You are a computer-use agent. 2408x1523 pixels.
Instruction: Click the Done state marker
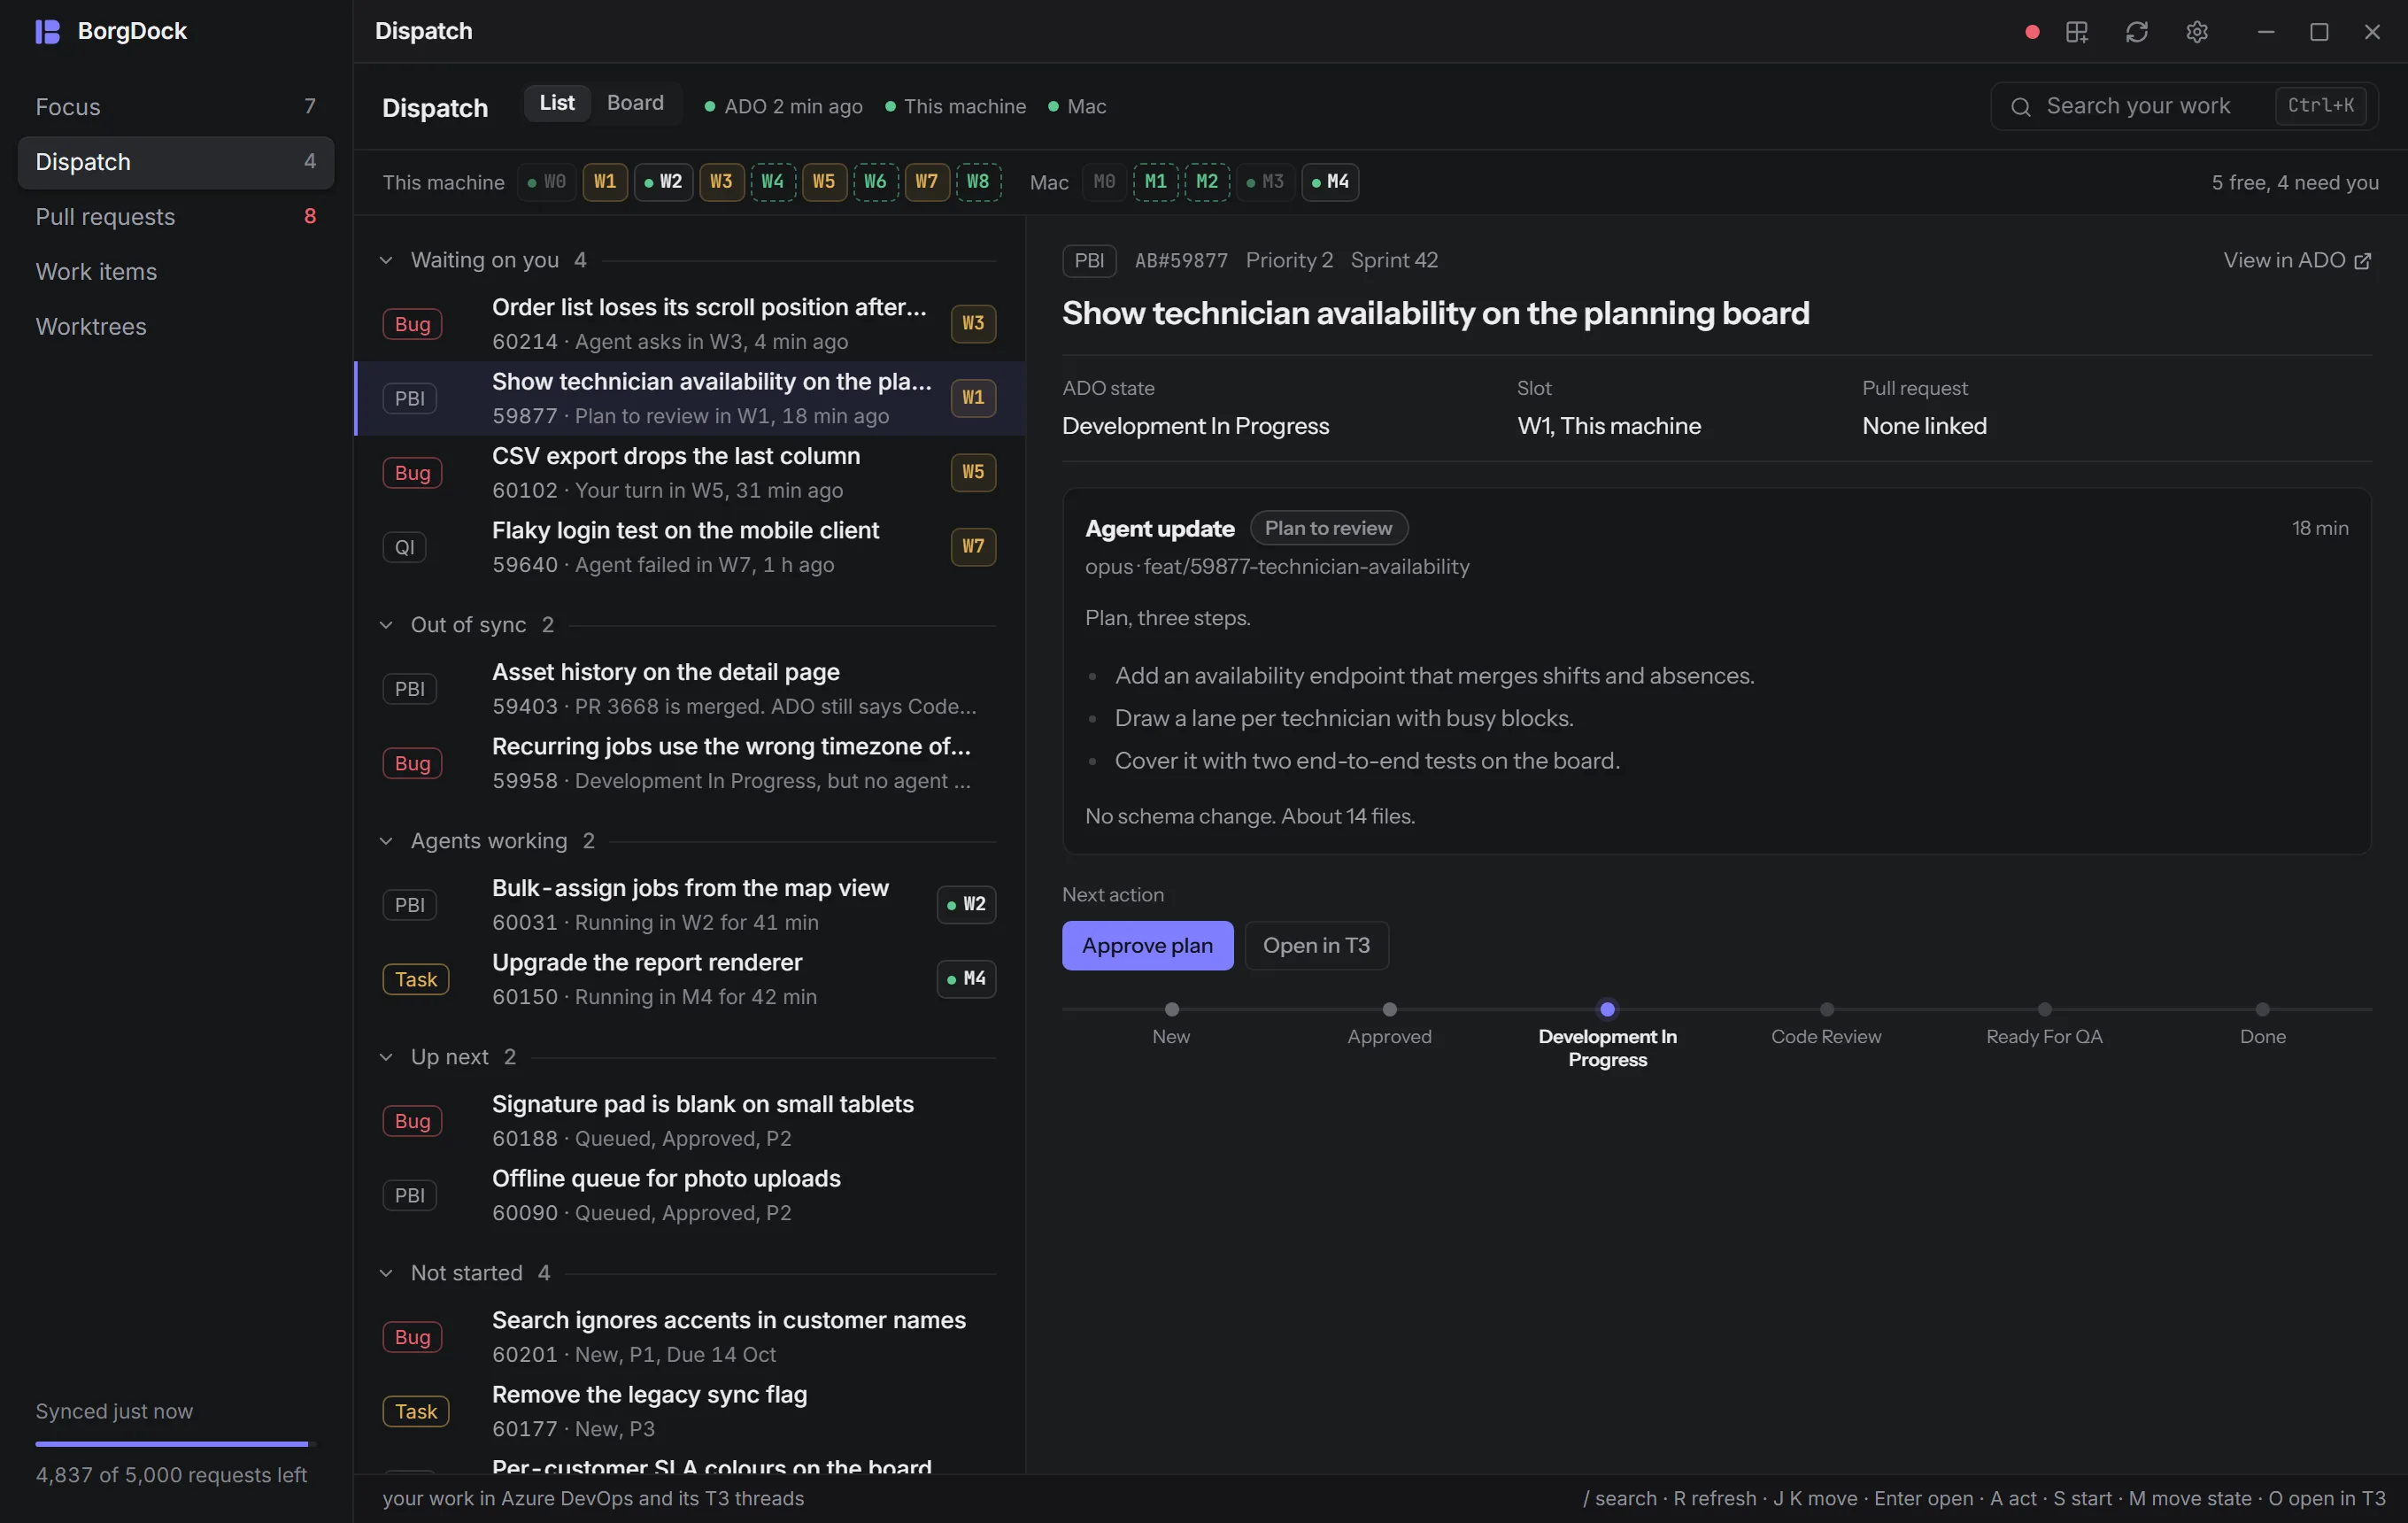tap(2262, 1010)
